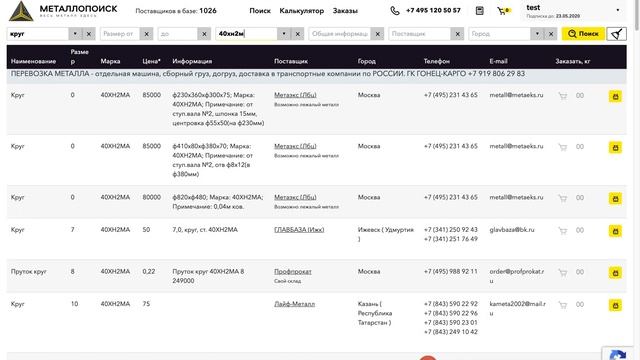
Task: Click yellow button in first Метаэкс row
Action: [616, 96]
